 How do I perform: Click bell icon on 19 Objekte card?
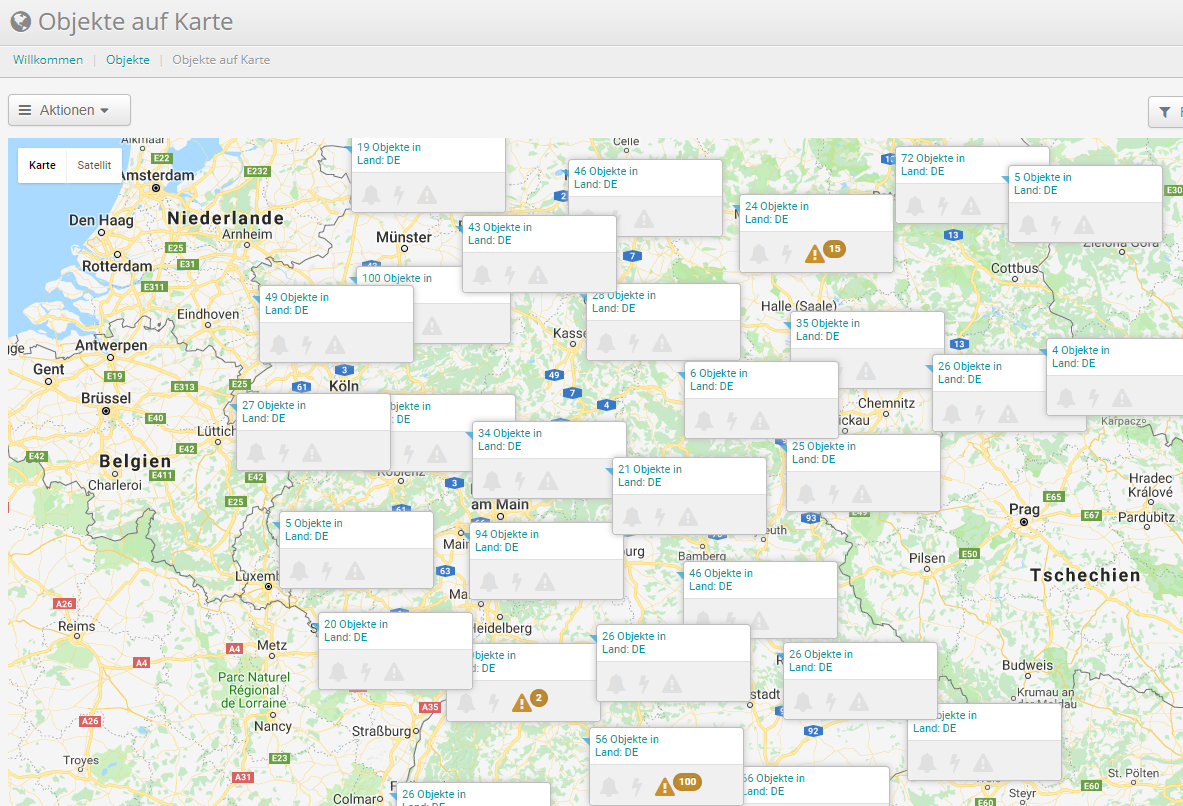(370, 195)
